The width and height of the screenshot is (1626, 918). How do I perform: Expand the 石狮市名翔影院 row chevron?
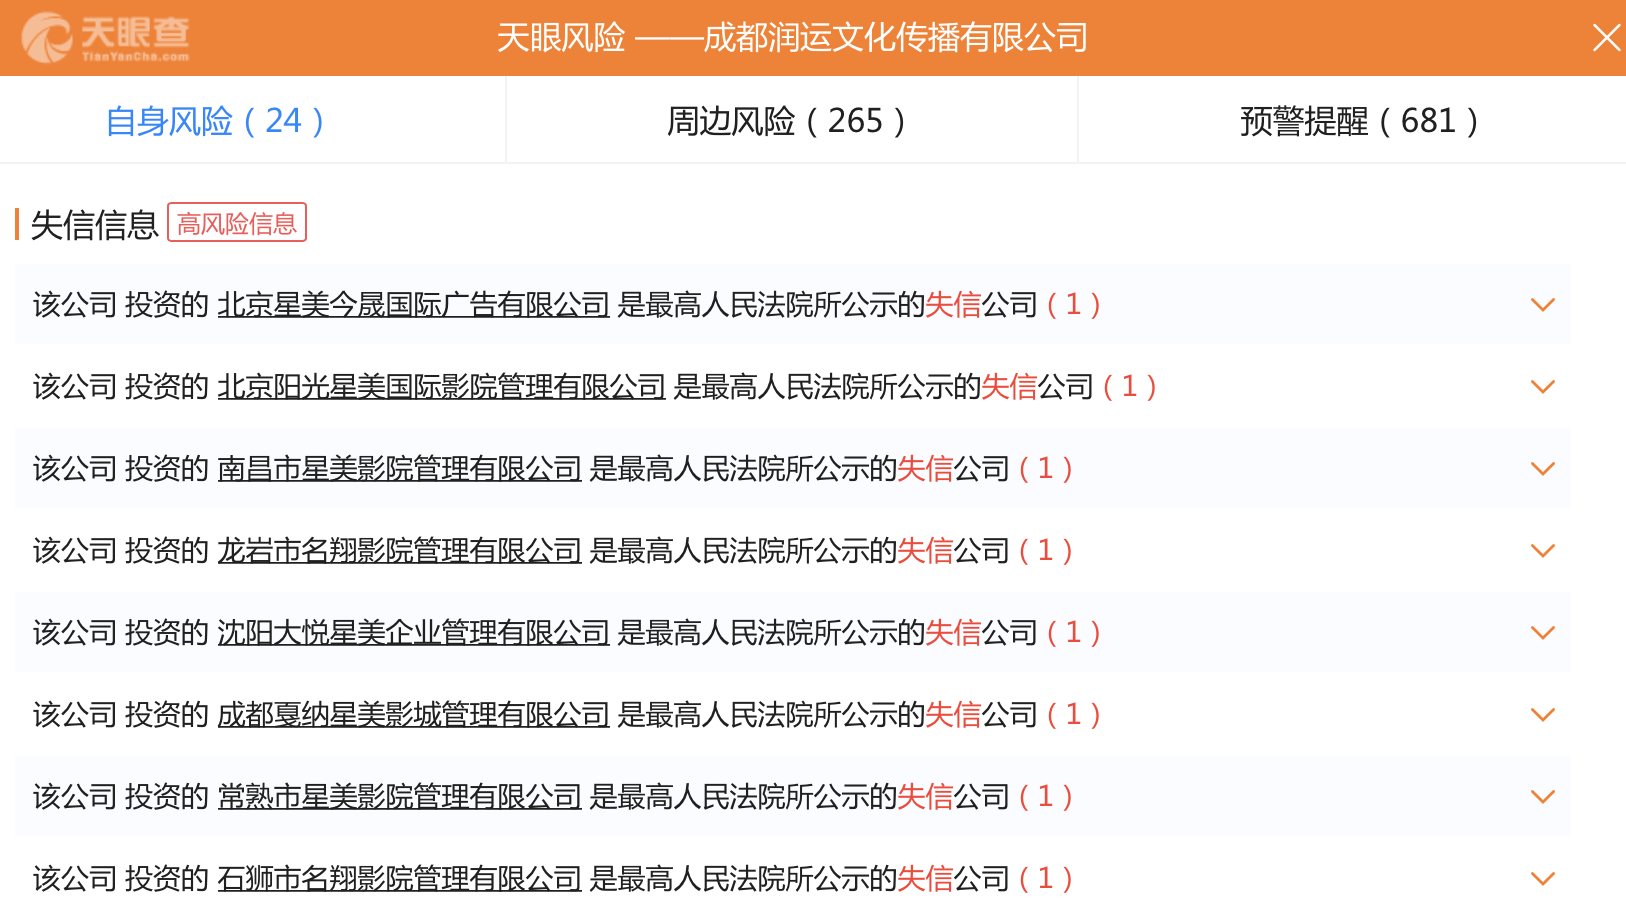(1543, 879)
